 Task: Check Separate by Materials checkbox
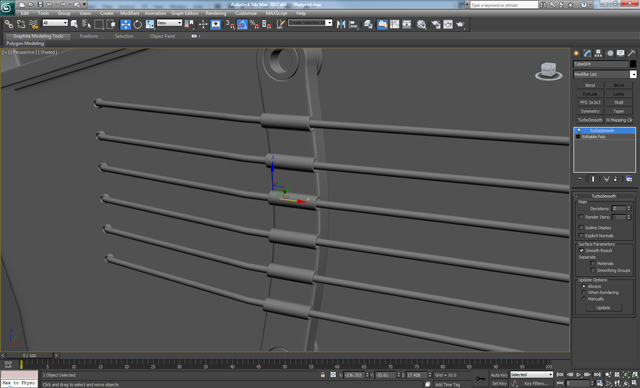[x=593, y=264]
